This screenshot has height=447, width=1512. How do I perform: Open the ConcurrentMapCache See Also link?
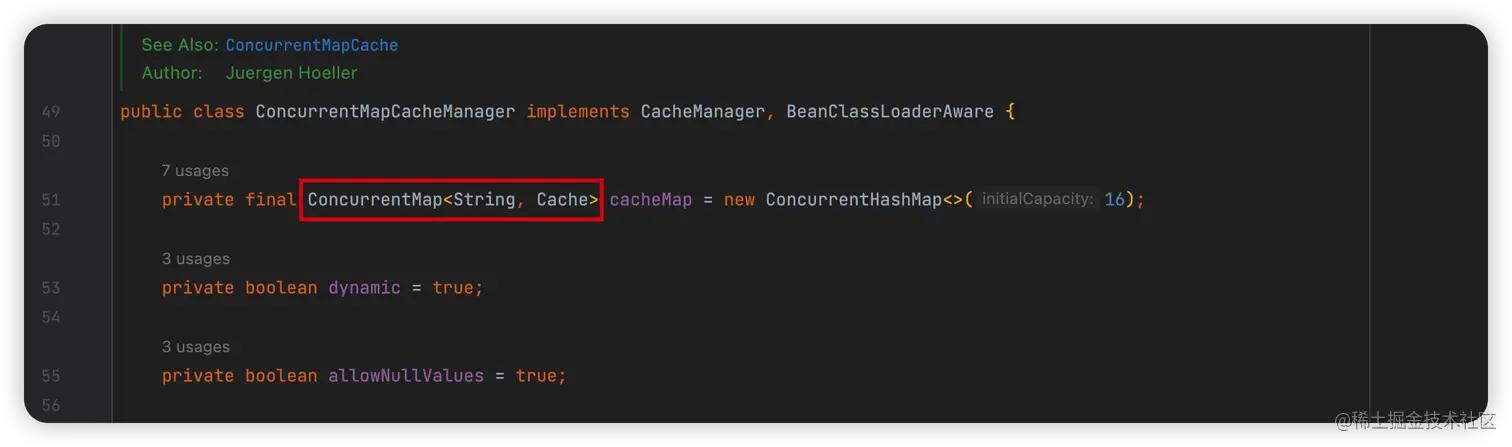pos(311,45)
